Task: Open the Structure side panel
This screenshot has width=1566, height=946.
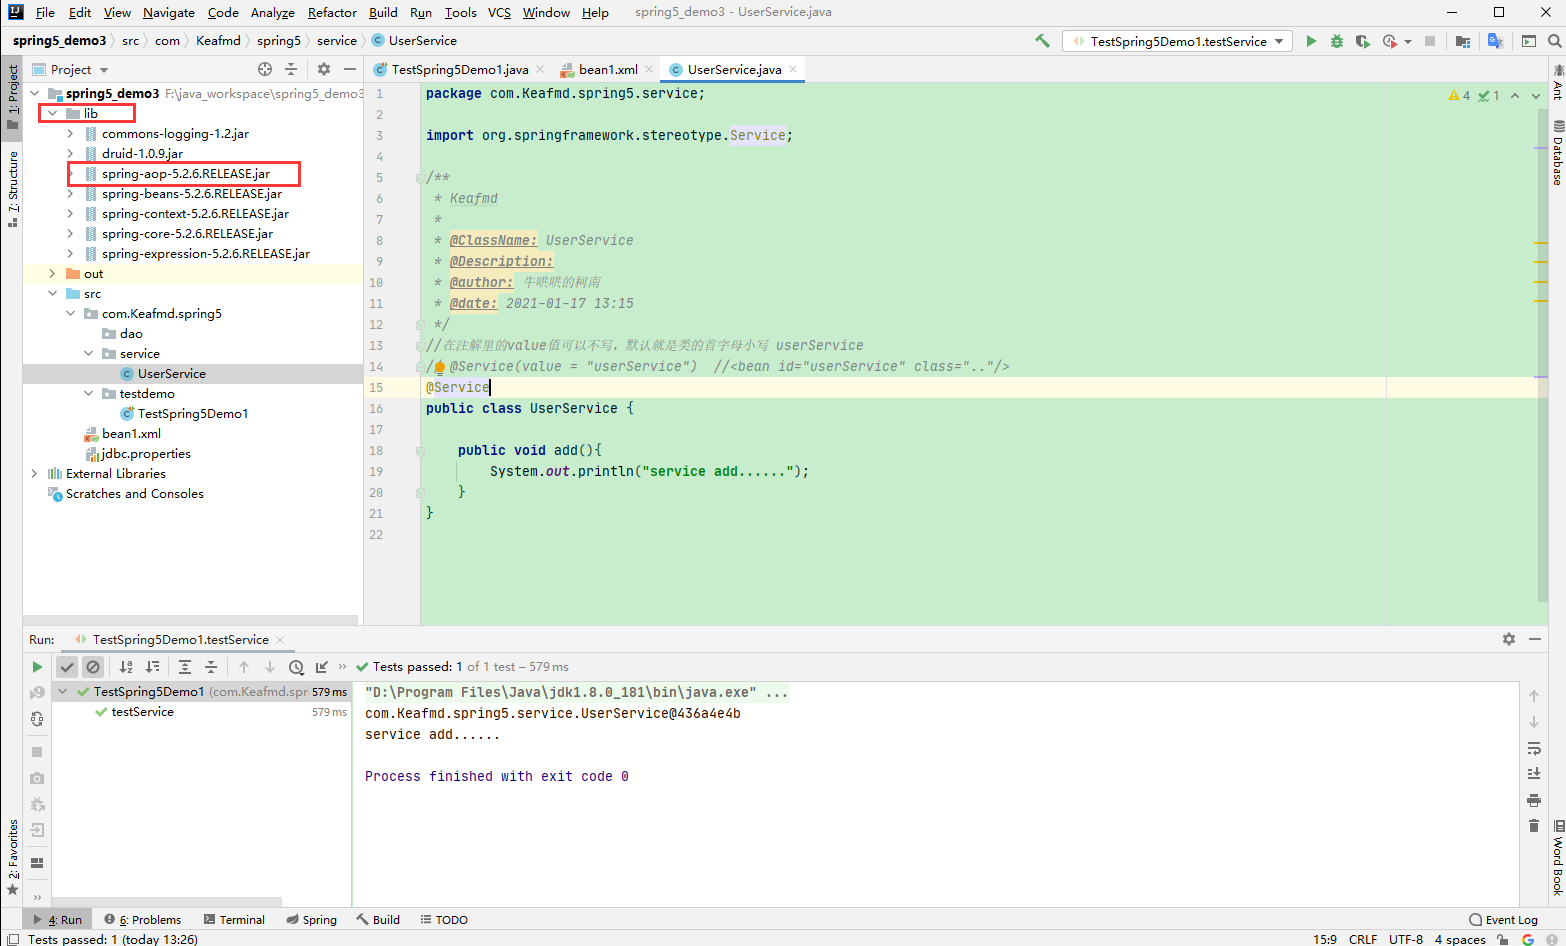Action: point(12,188)
